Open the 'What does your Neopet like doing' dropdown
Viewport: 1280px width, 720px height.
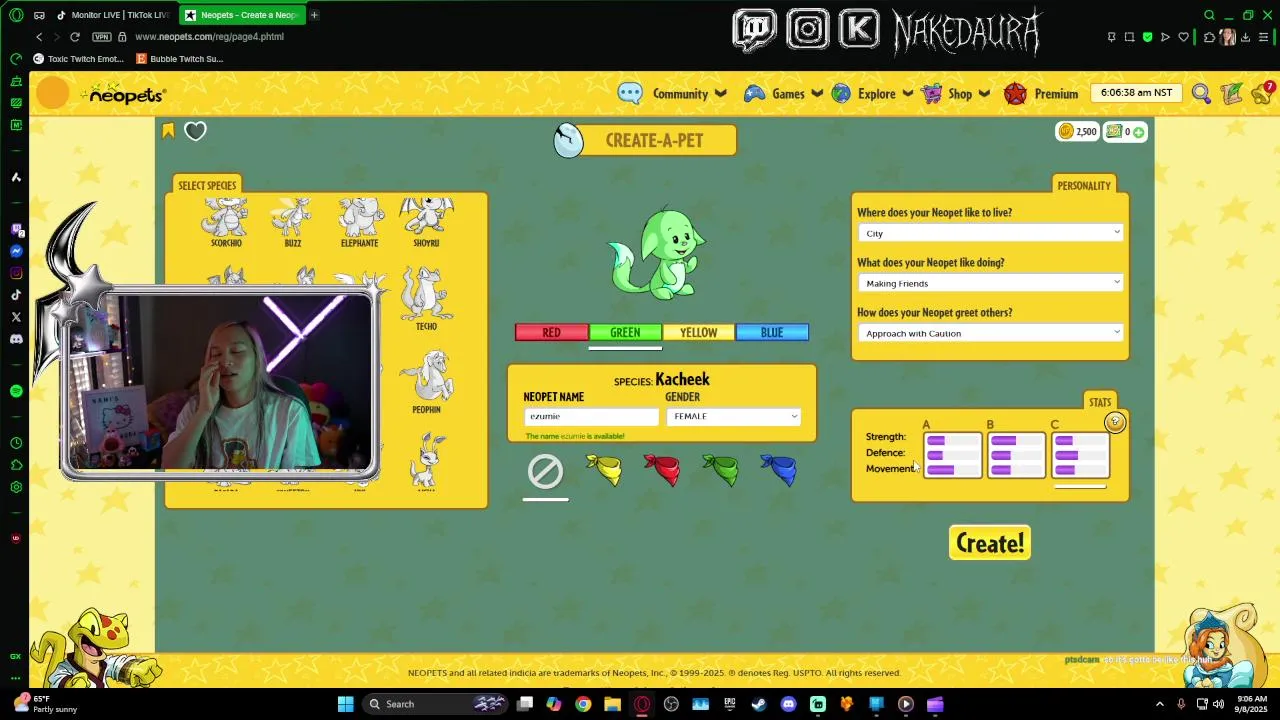coord(990,283)
